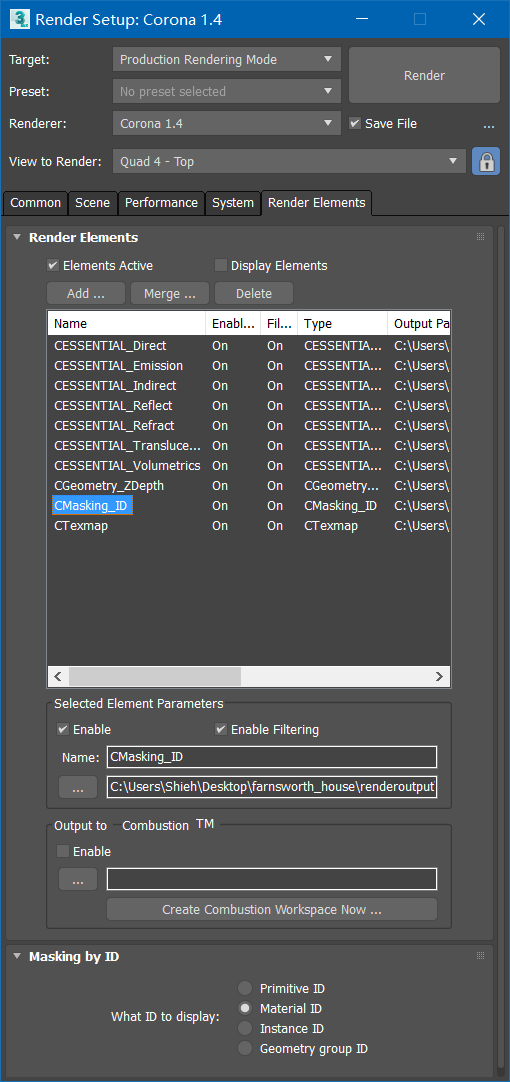Enable the Display Elements checkbox
The image size is (510, 1082).
tap(221, 265)
